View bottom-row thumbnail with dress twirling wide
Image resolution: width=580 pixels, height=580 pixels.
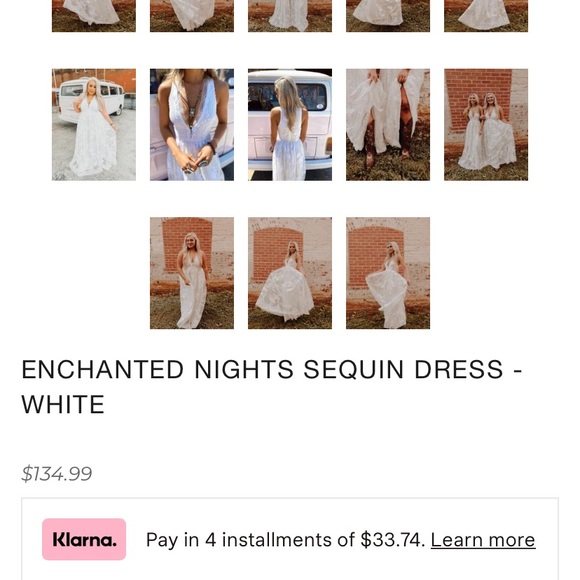(x=290, y=273)
